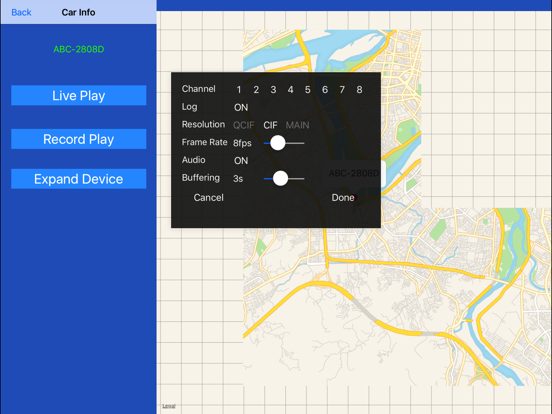Viewport: 552px width, 414px height.
Task: Choose QCIF resolution
Action: [243, 125]
